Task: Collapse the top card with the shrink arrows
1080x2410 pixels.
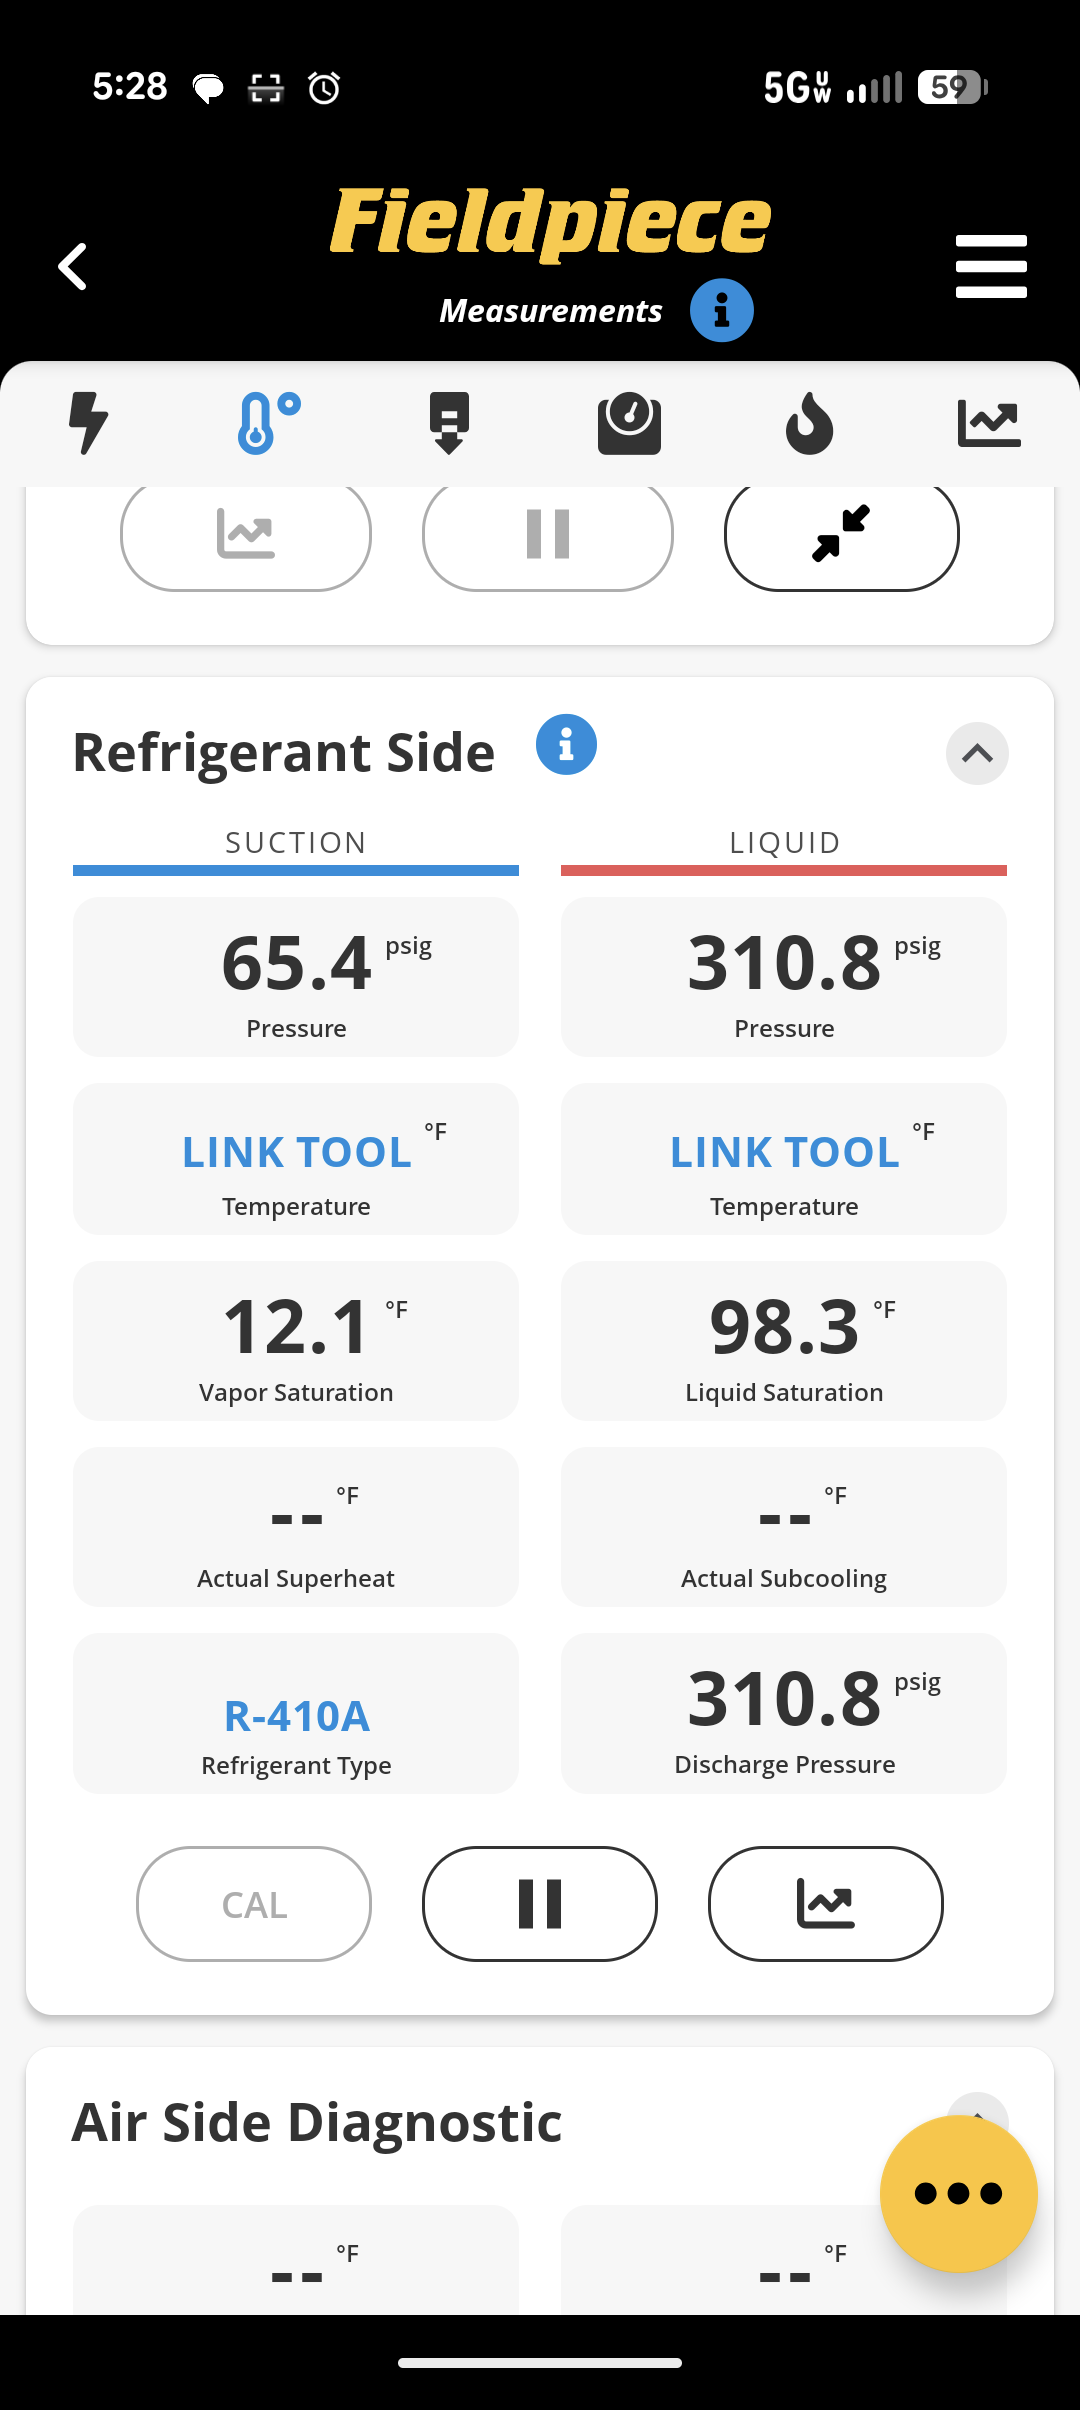Action: (x=840, y=535)
